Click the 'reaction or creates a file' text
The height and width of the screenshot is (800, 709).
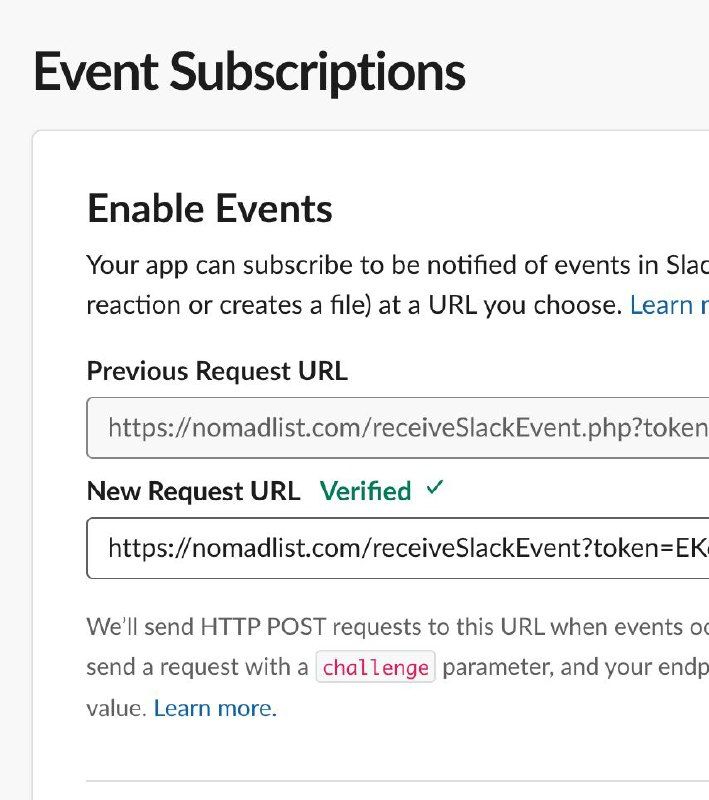tap(250, 305)
